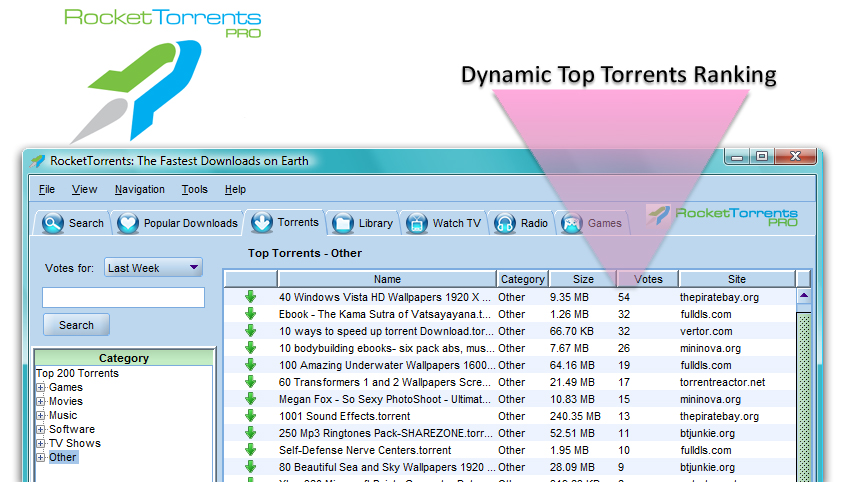Select the Movies category label
This screenshot has width=846, height=482.
pyautogui.click(x=66, y=402)
